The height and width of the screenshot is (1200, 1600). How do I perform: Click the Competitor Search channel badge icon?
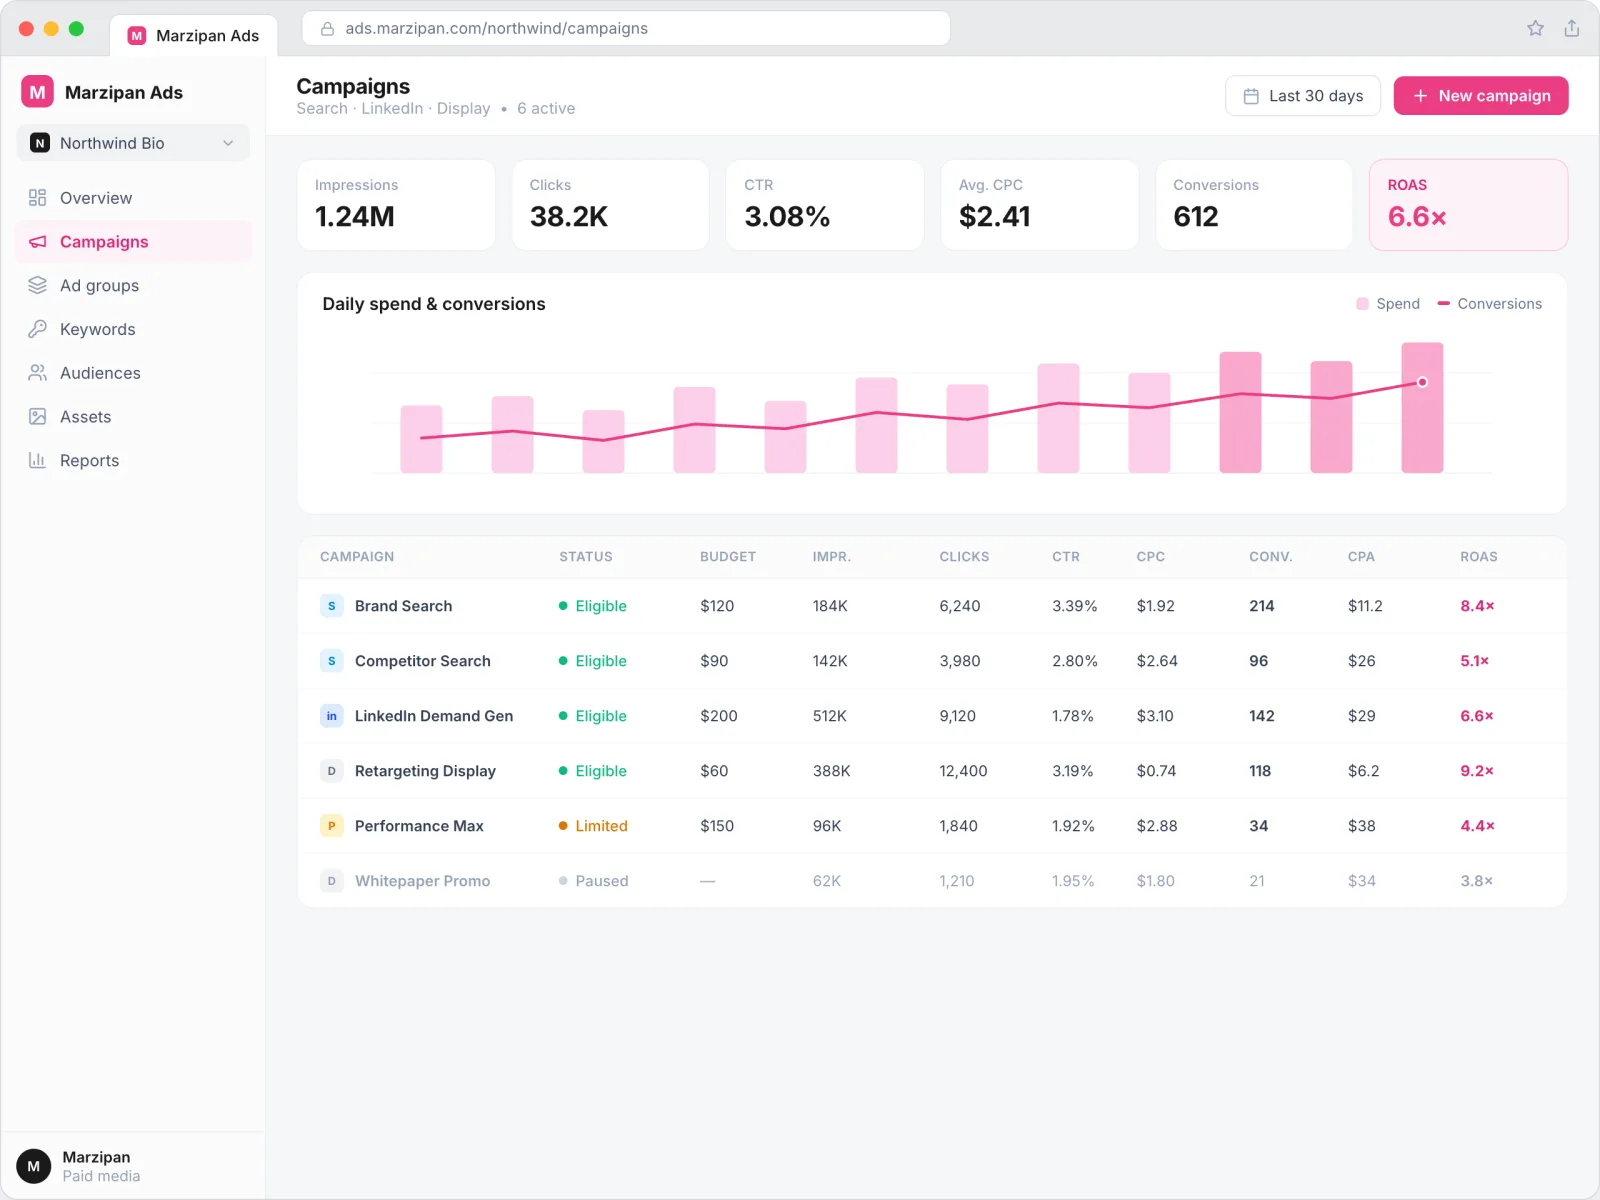click(332, 661)
